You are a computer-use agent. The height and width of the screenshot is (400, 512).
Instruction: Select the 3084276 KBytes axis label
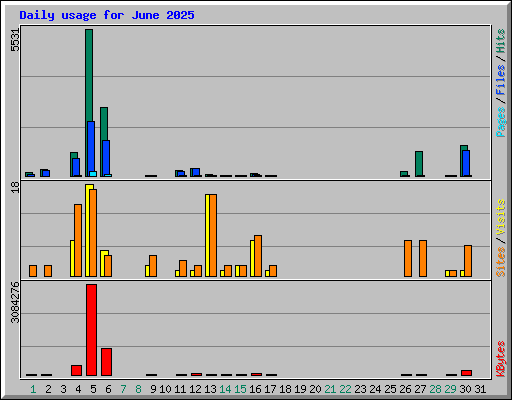[15, 302]
